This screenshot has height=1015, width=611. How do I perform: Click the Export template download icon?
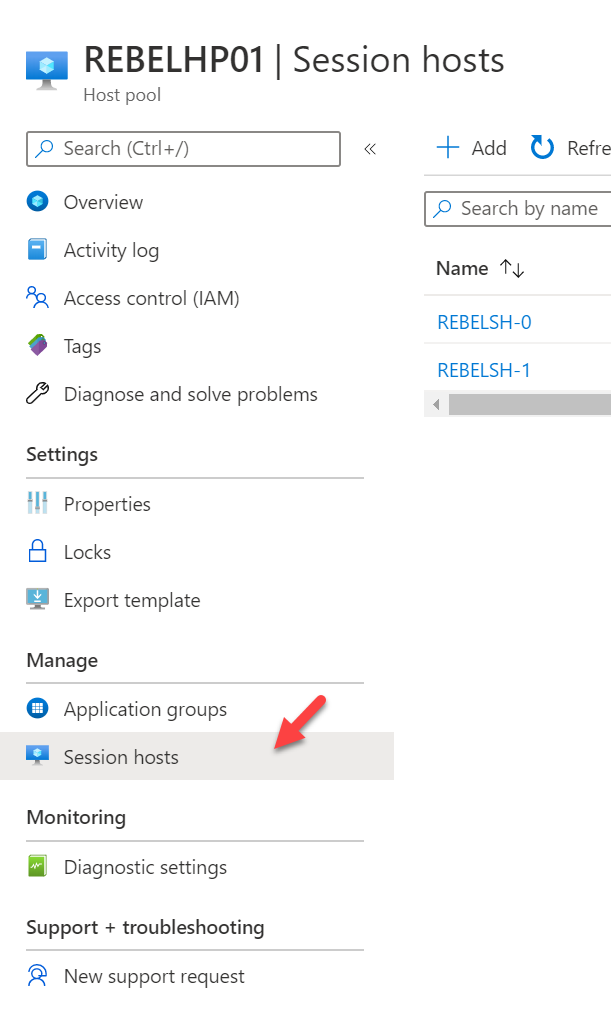[38, 599]
